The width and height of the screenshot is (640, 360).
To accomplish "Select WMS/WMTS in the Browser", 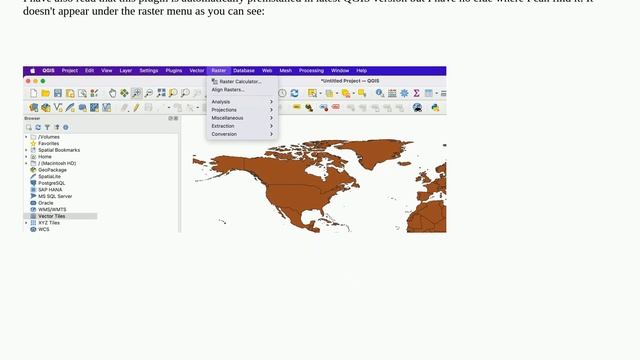I will [52, 210].
